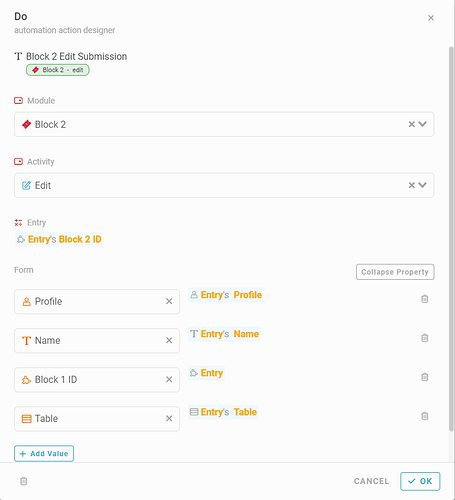The height and width of the screenshot is (500, 455).
Task: Clear the Edit activity selection
Action: (412, 185)
